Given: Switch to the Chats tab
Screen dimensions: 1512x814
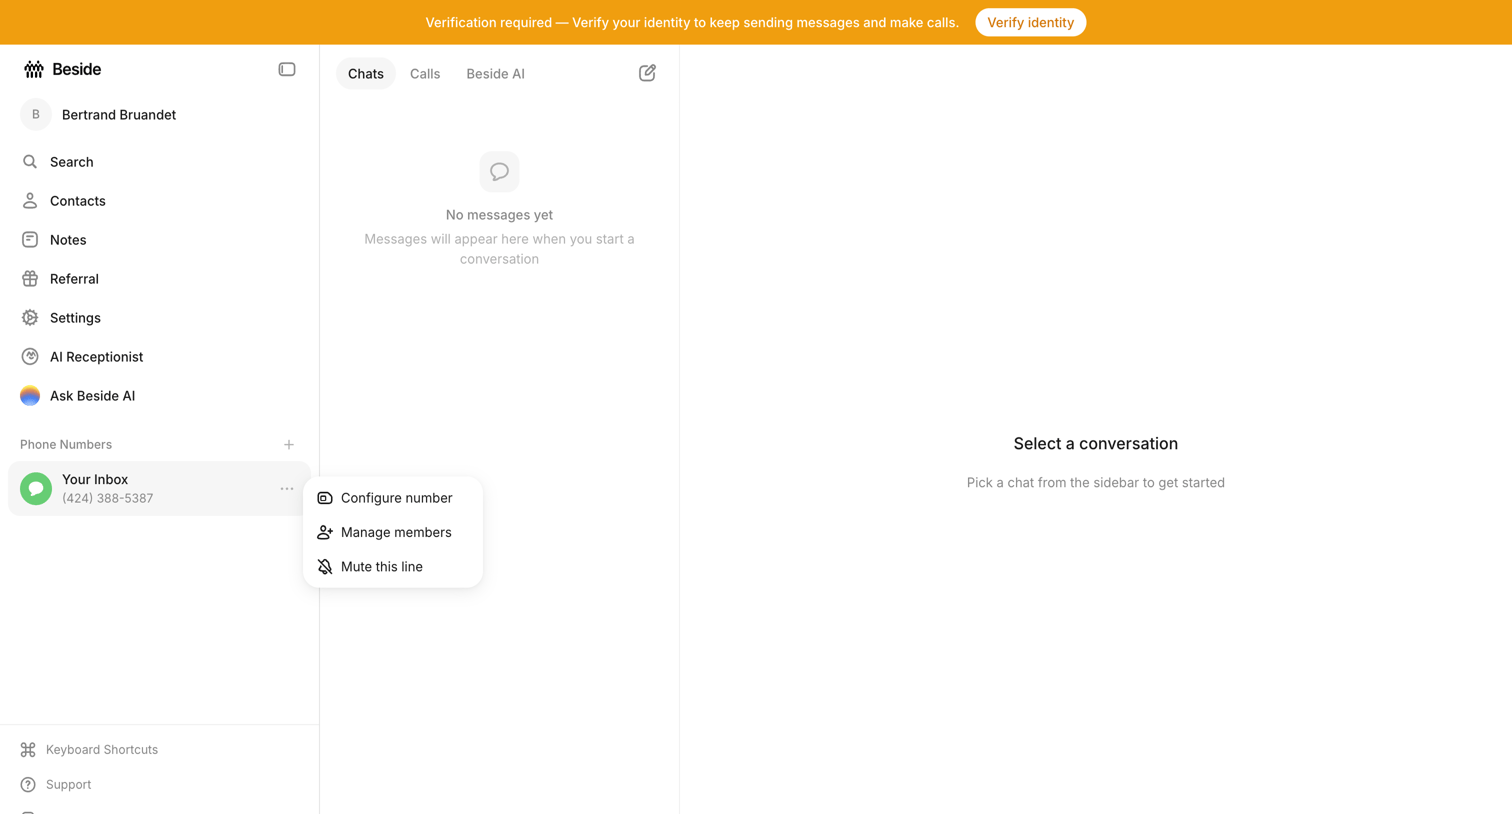Looking at the screenshot, I should tap(366, 74).
